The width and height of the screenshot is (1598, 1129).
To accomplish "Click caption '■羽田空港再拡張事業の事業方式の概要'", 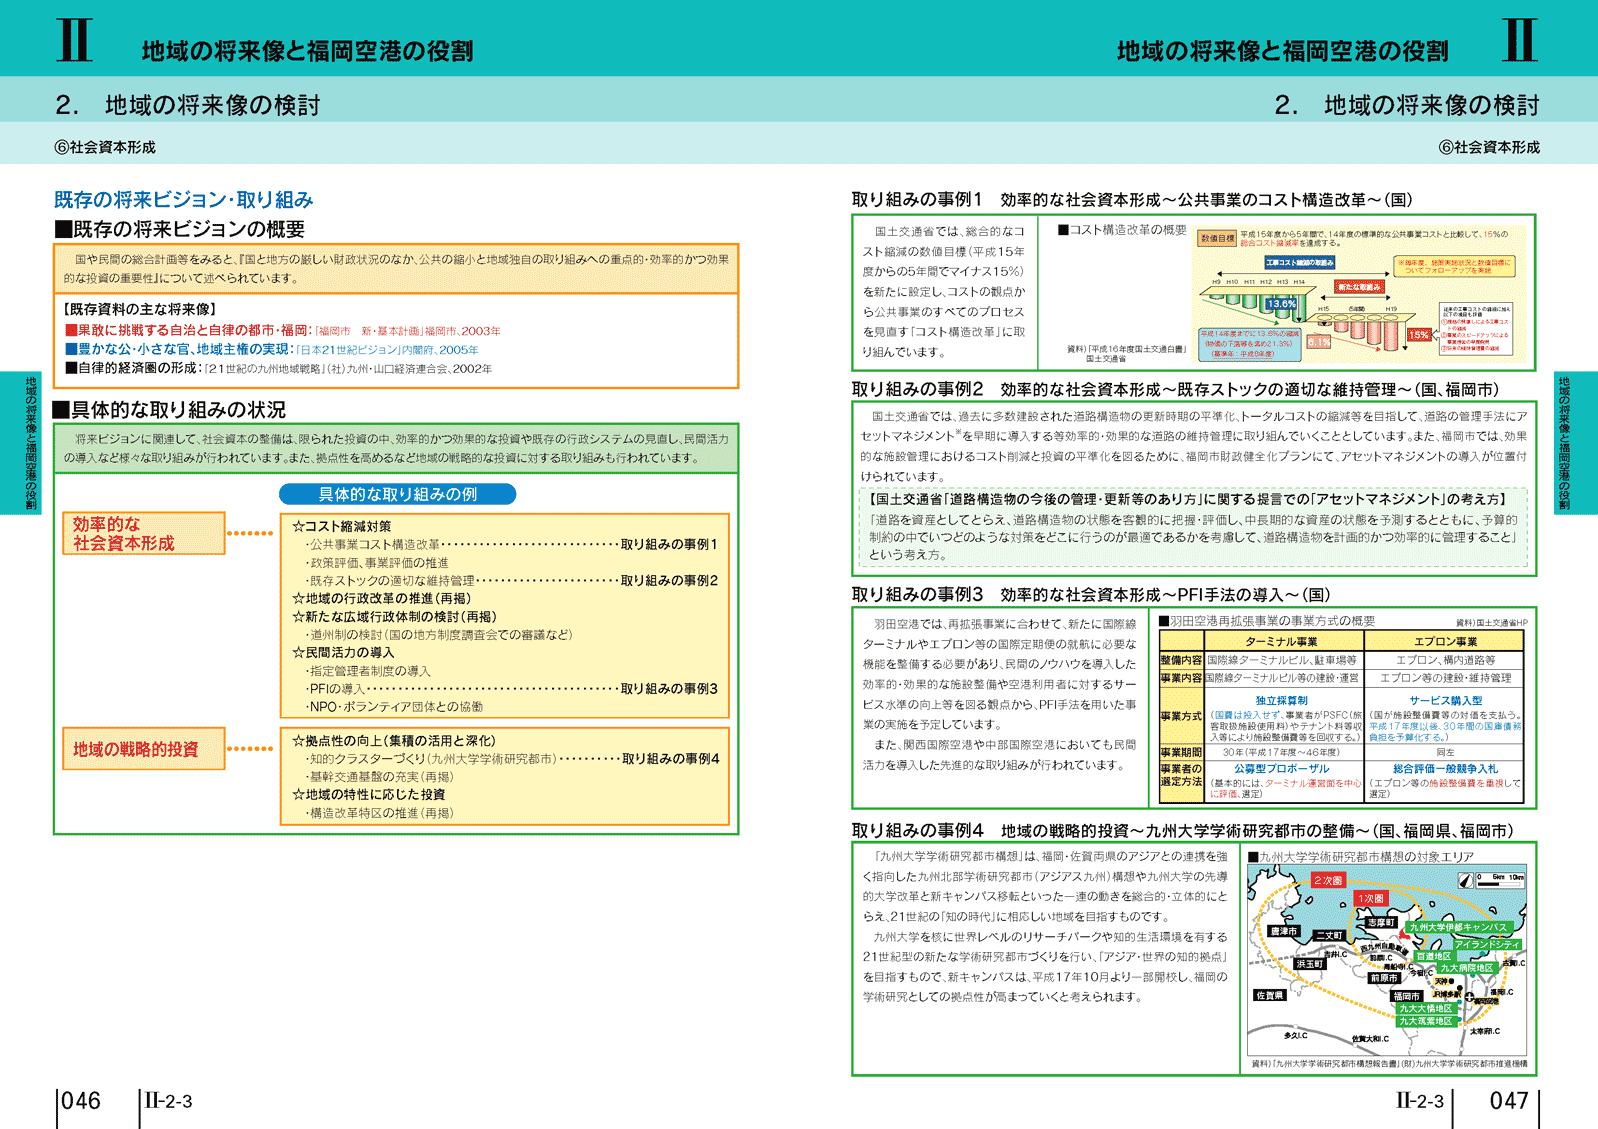I will pos(1267,621).
